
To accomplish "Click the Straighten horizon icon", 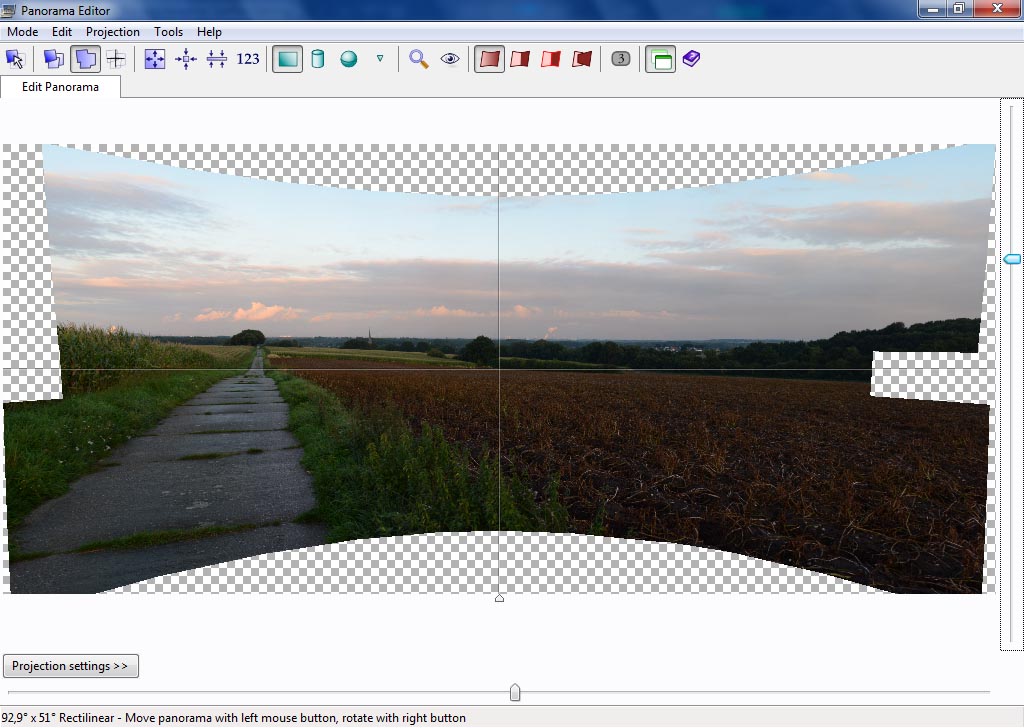I will click(x=217, y=59).
